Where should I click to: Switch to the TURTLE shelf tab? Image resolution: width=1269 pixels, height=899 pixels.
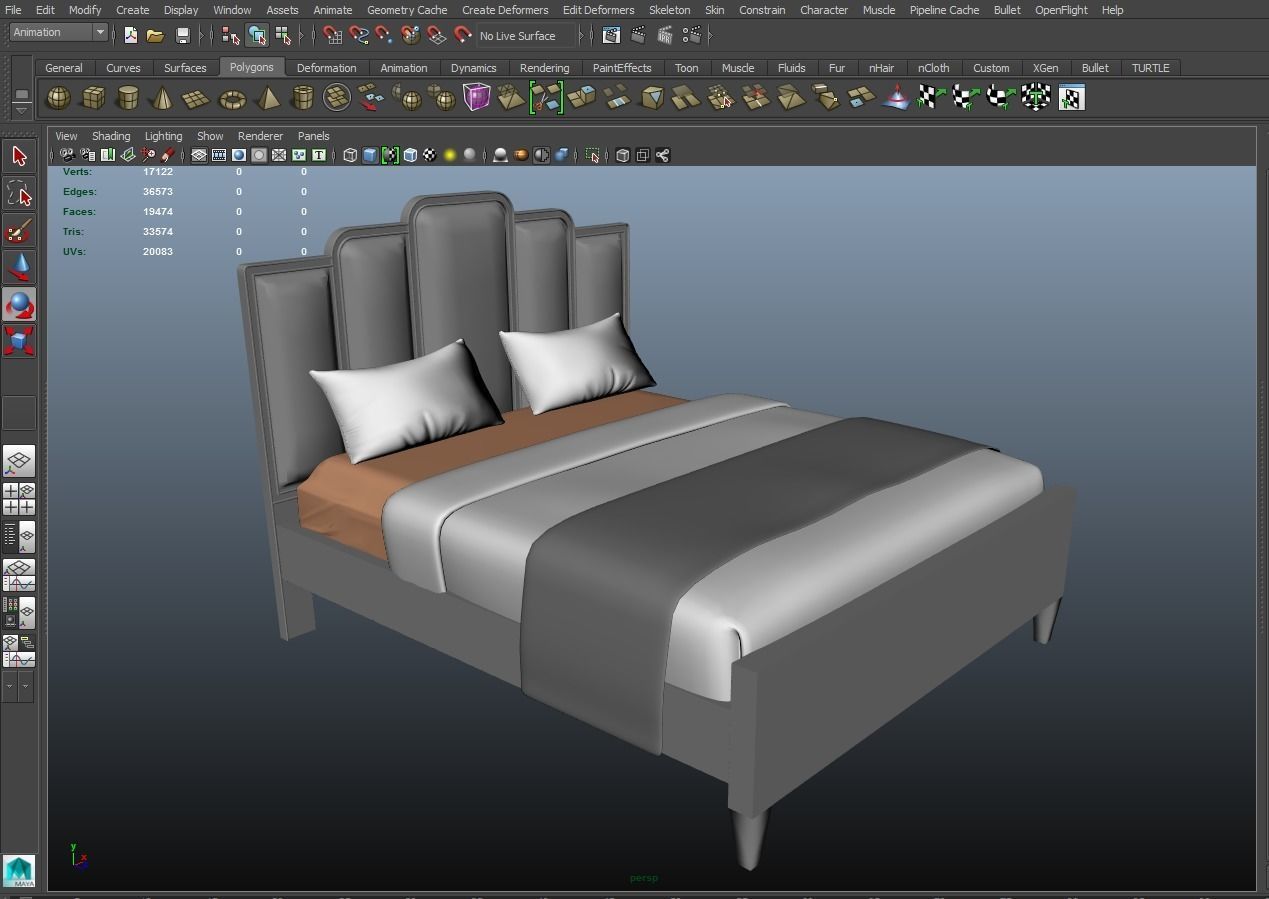point(1150,68)
